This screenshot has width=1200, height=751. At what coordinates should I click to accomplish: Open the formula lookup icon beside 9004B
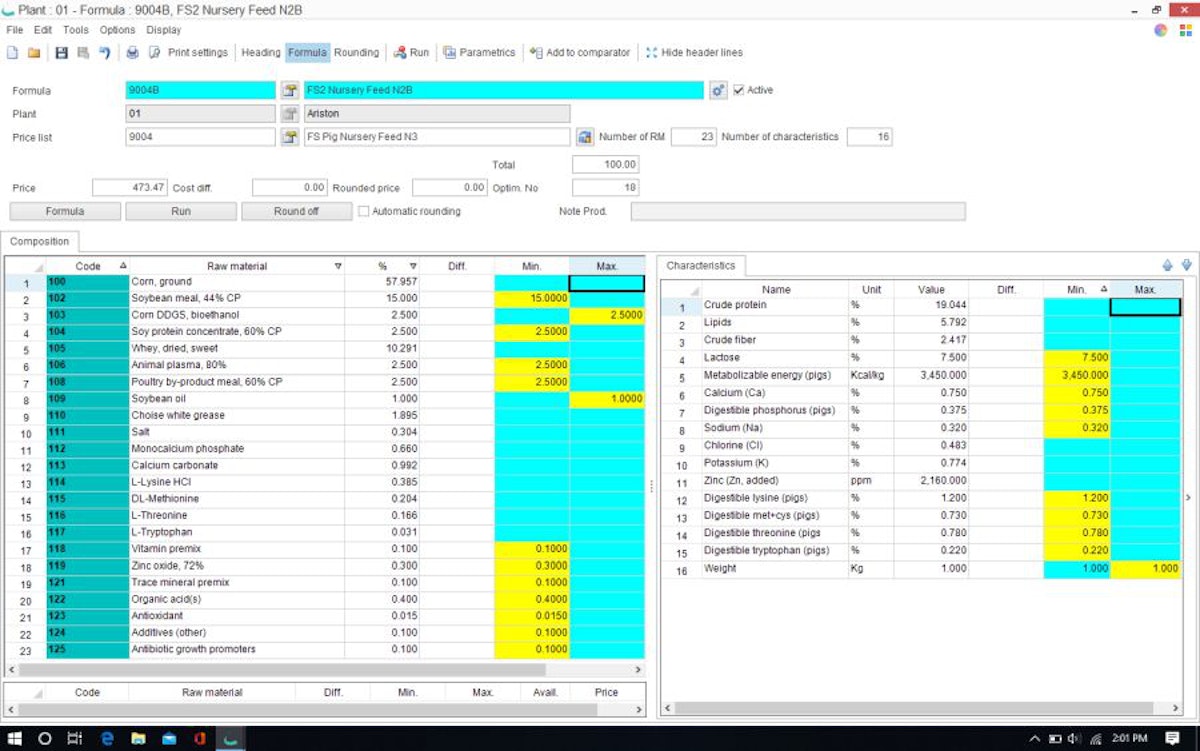point(290,91)
